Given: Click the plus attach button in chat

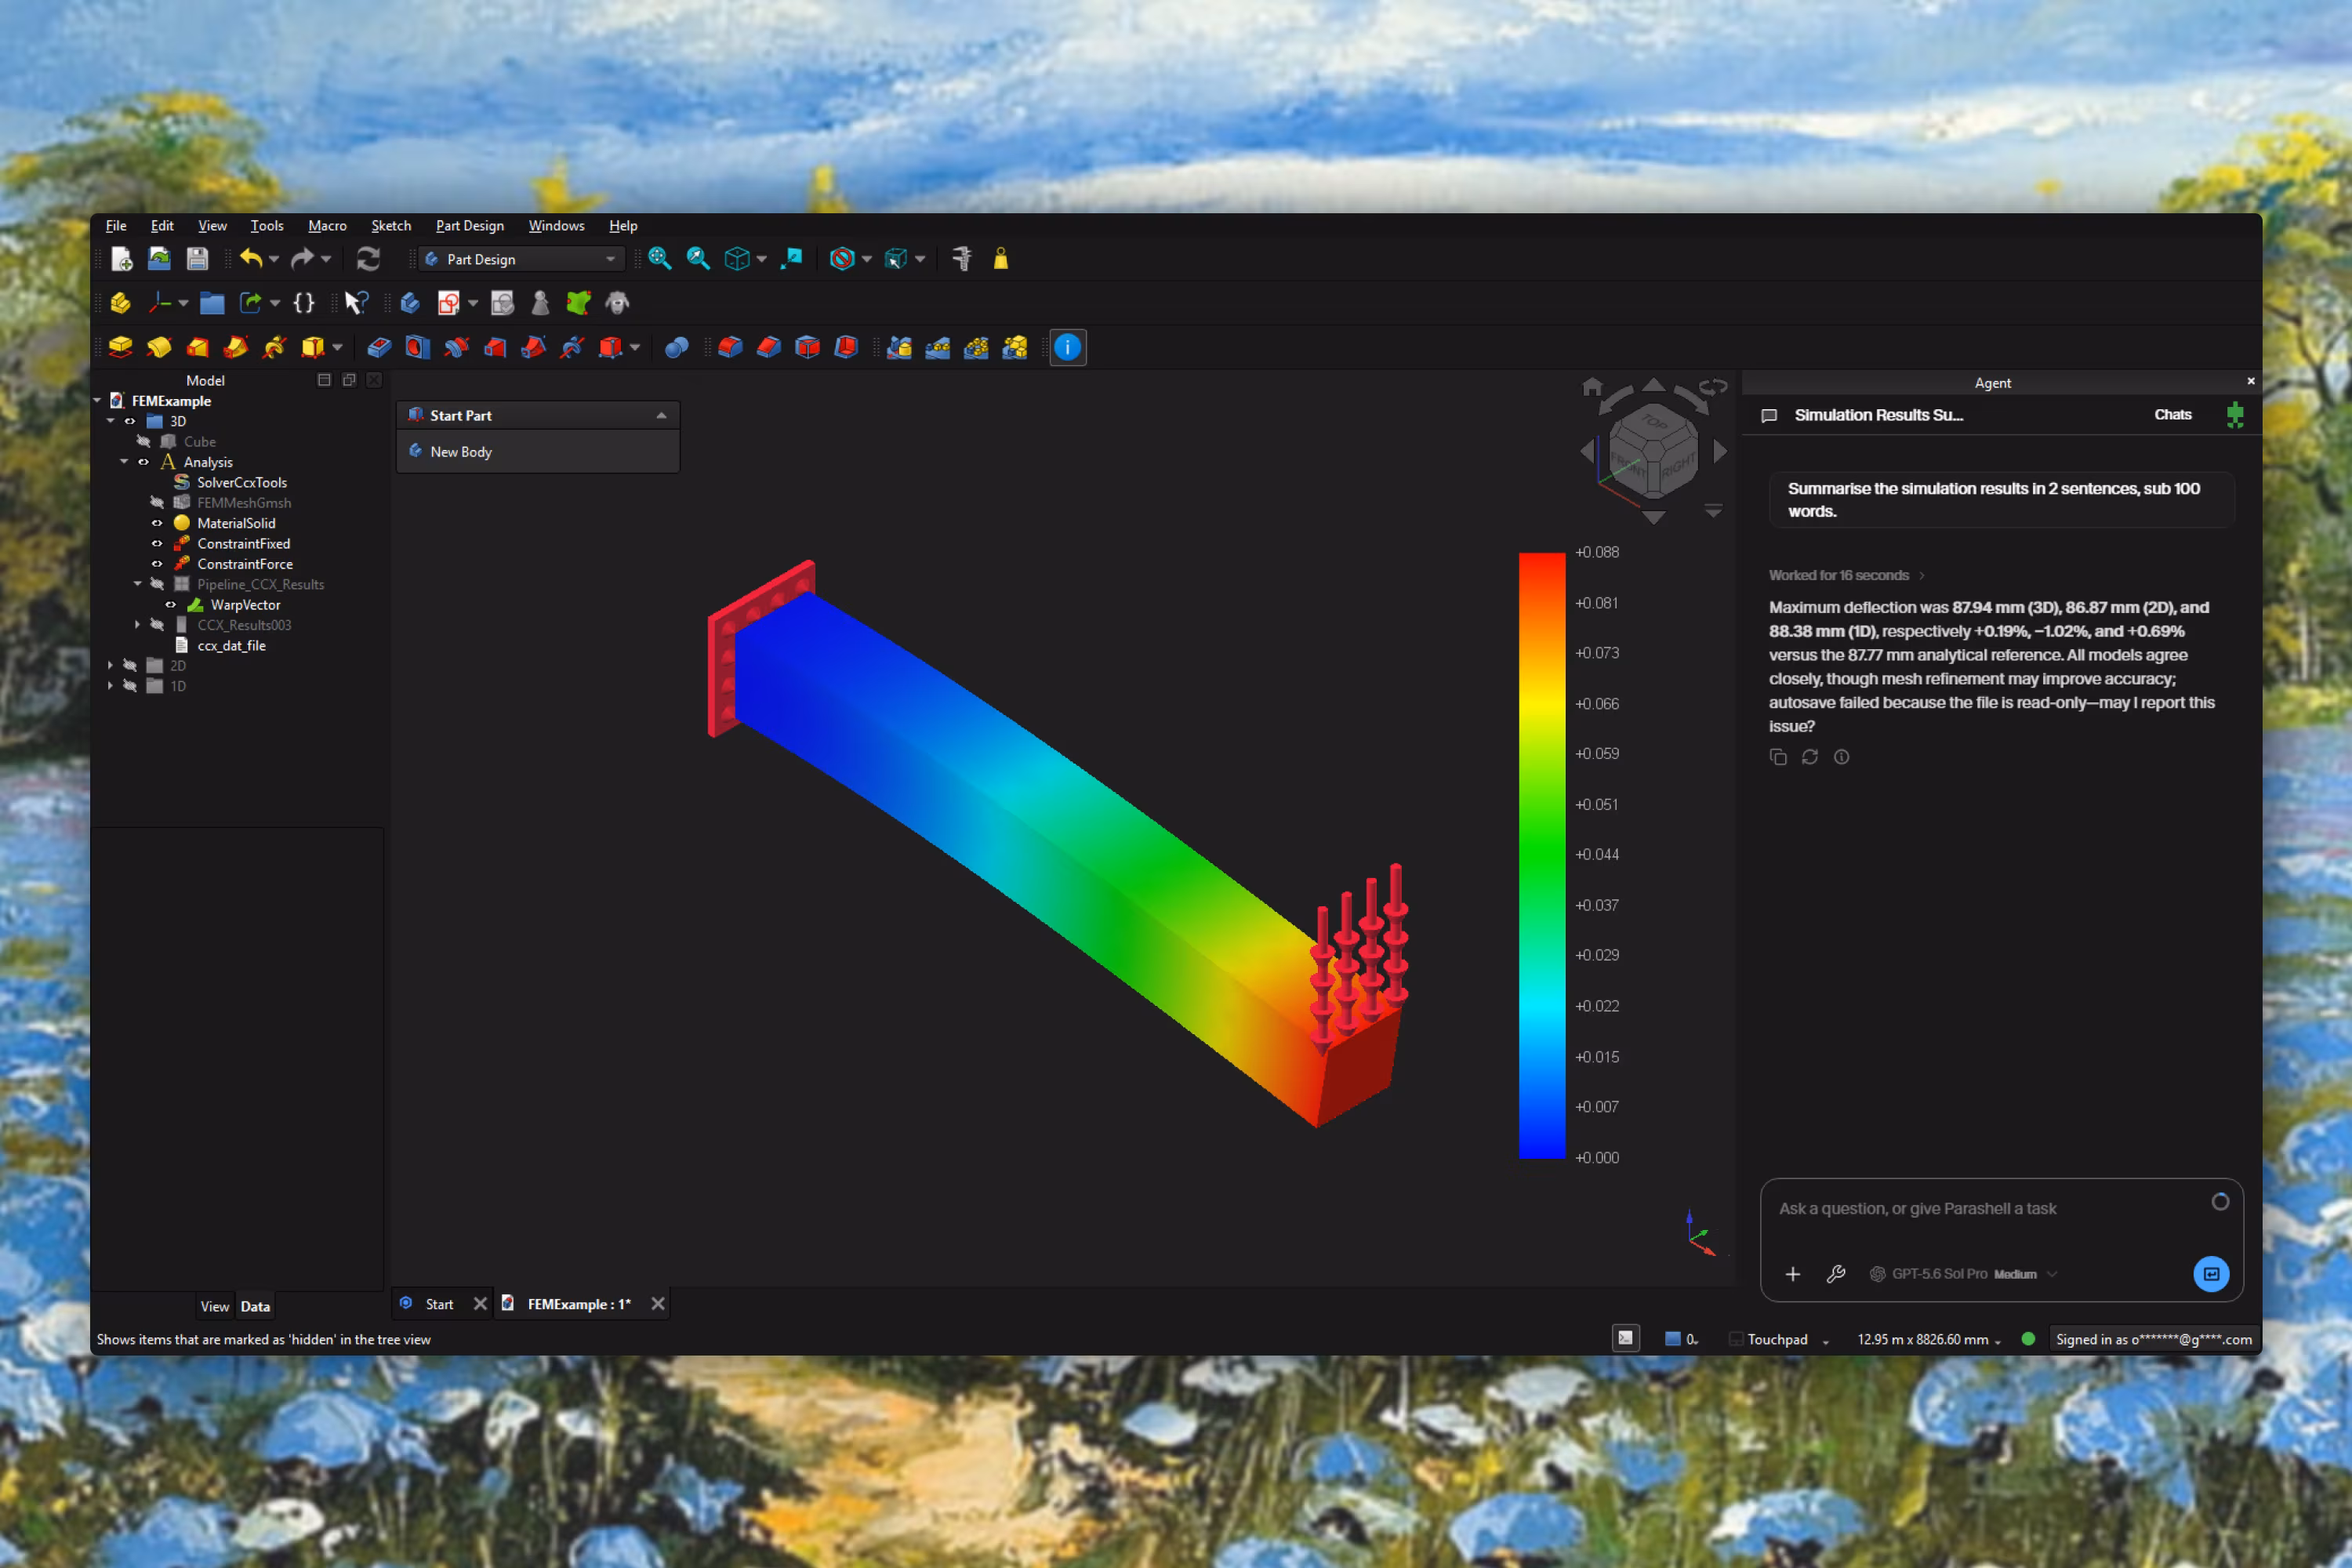Looking at the screenshot, I should click(1792, 1274).
